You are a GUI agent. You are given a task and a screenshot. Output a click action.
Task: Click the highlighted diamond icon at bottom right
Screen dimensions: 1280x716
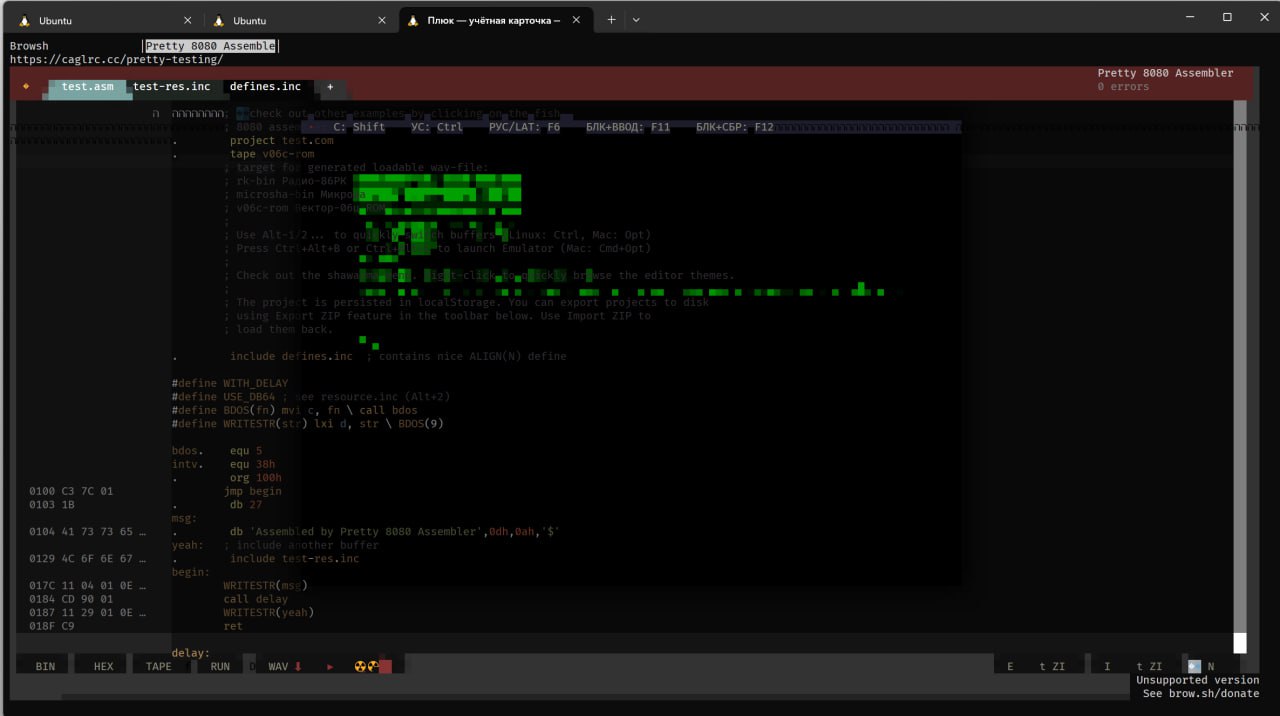click(1193, 666)
